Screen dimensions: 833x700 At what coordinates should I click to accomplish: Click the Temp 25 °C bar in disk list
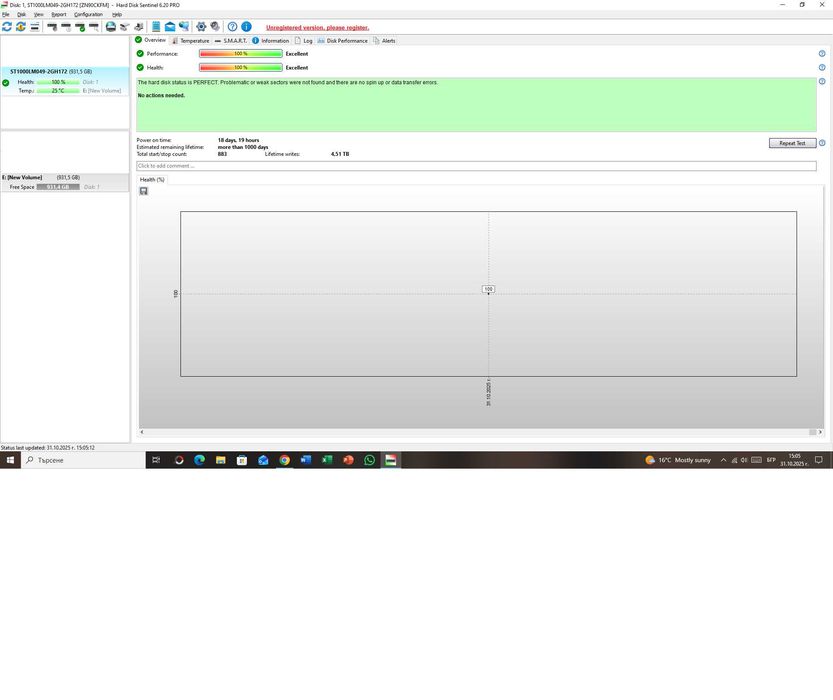coord(58,91)
